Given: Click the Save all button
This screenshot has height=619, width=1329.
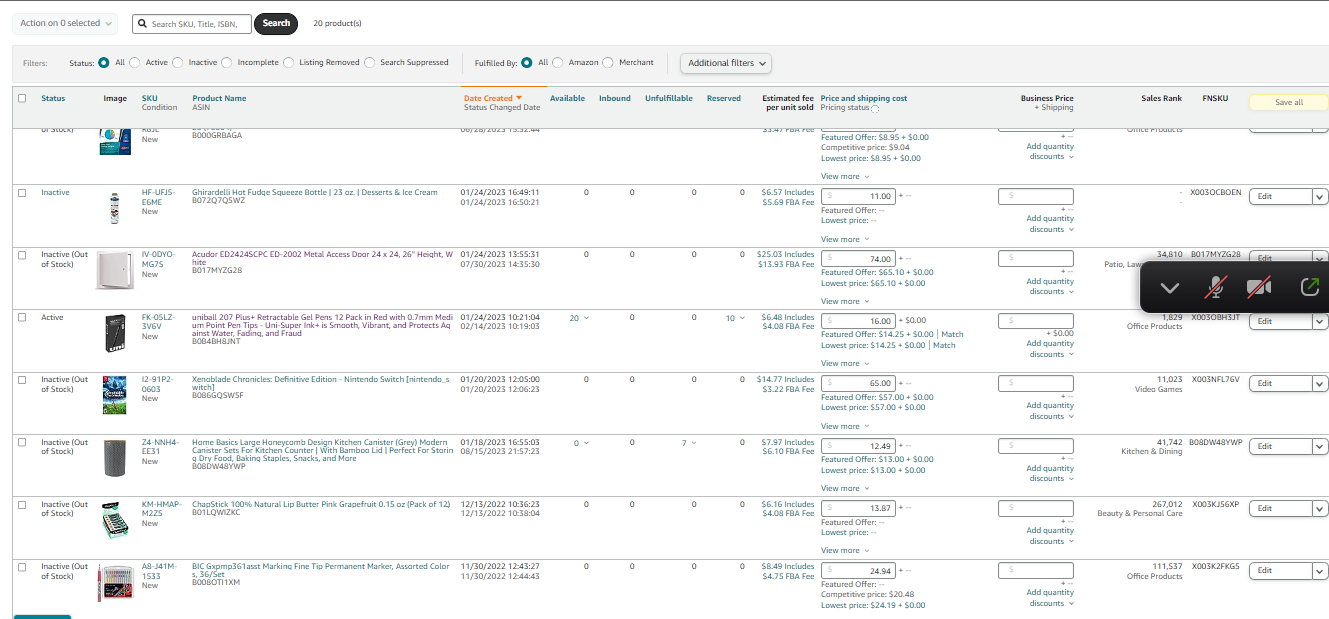Looking at the screenshot, I should click(x=1289, y=102).
